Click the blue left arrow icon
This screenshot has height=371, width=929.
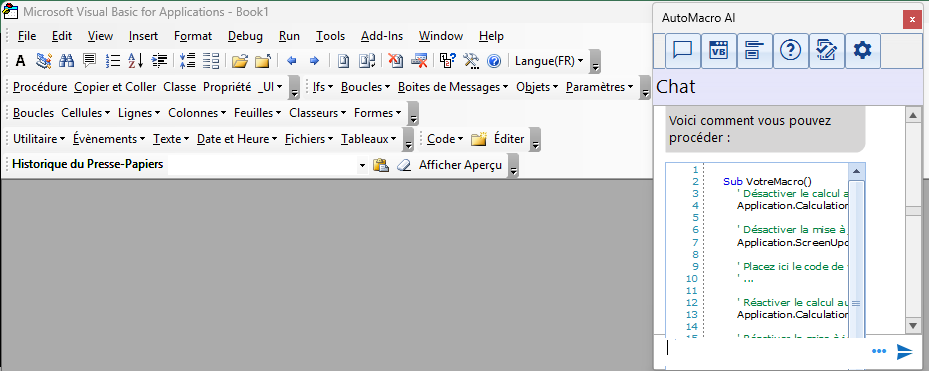[291, 60]
